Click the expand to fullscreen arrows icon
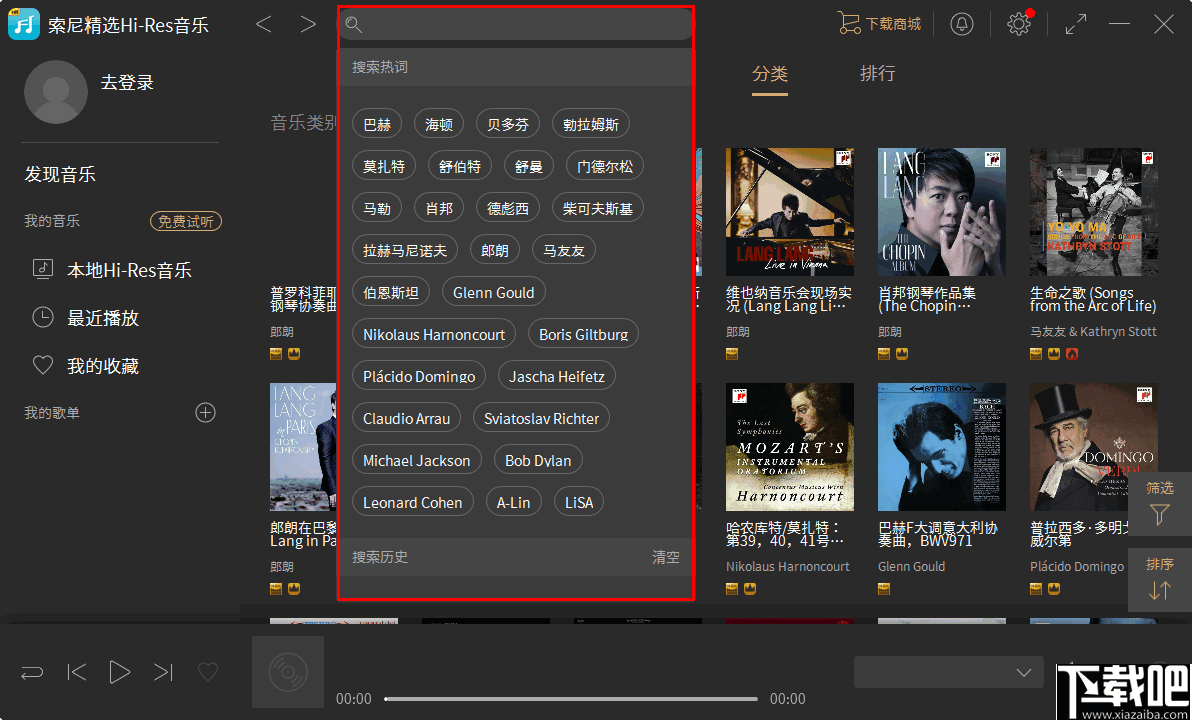 coord(1076,24)
